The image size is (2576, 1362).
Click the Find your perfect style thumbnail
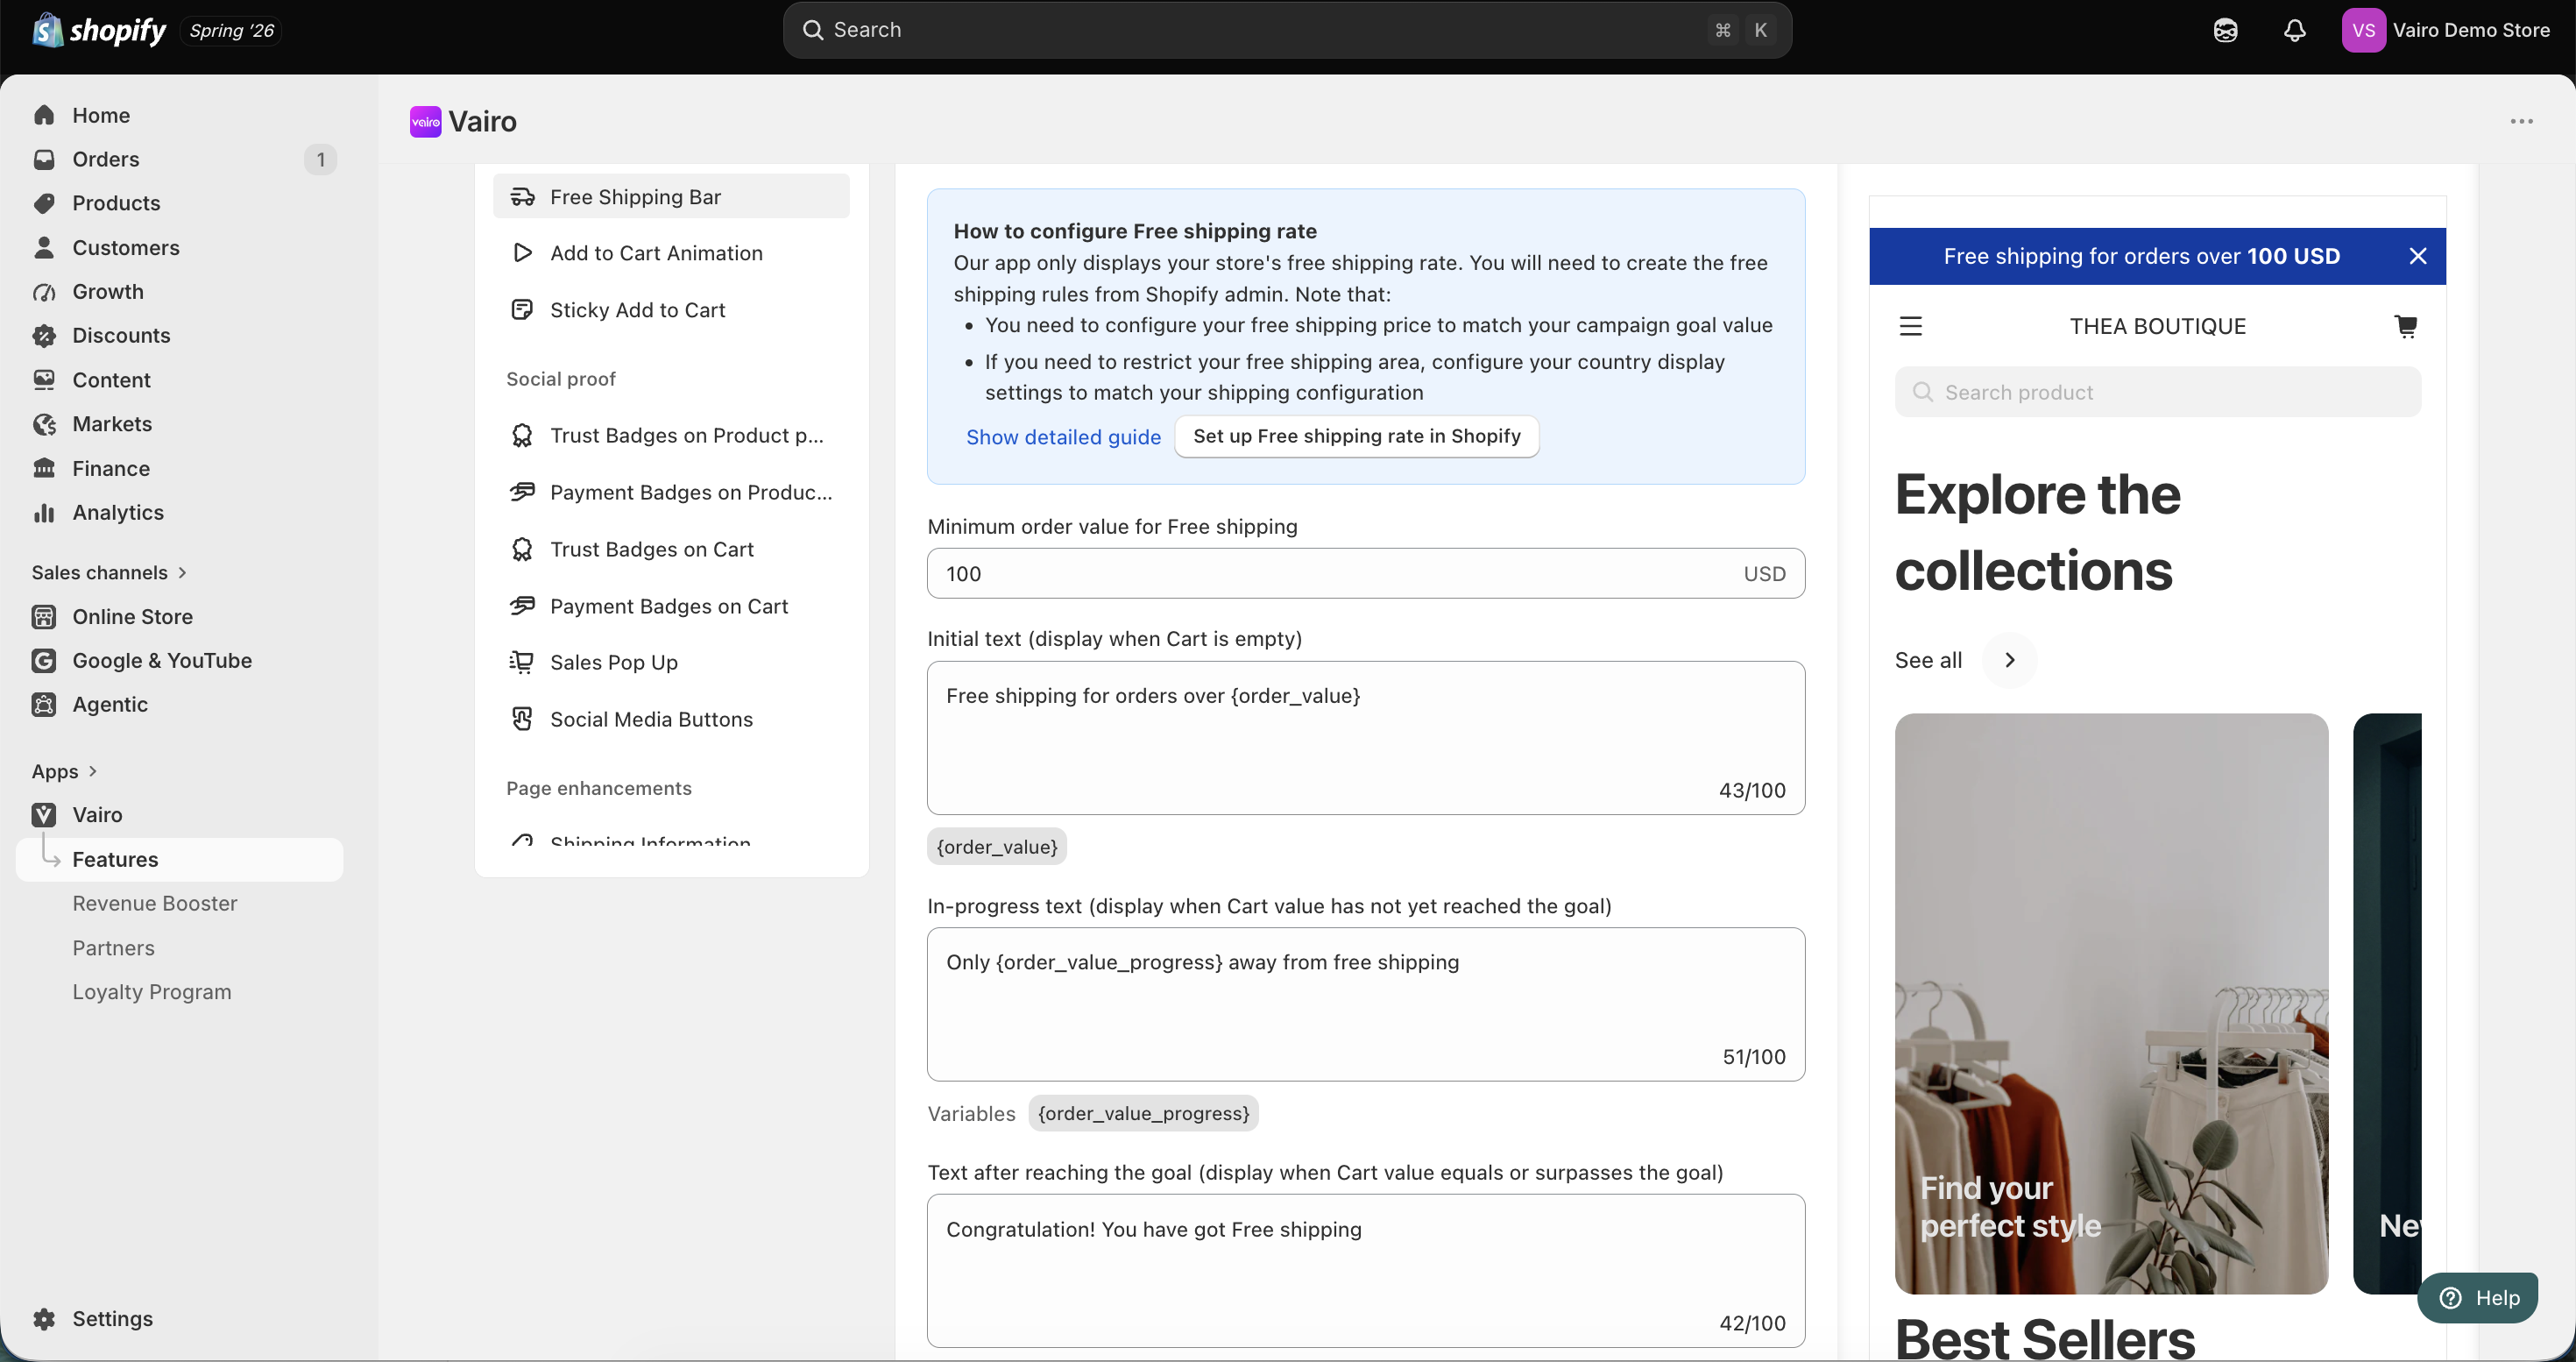[2110, 1003]
